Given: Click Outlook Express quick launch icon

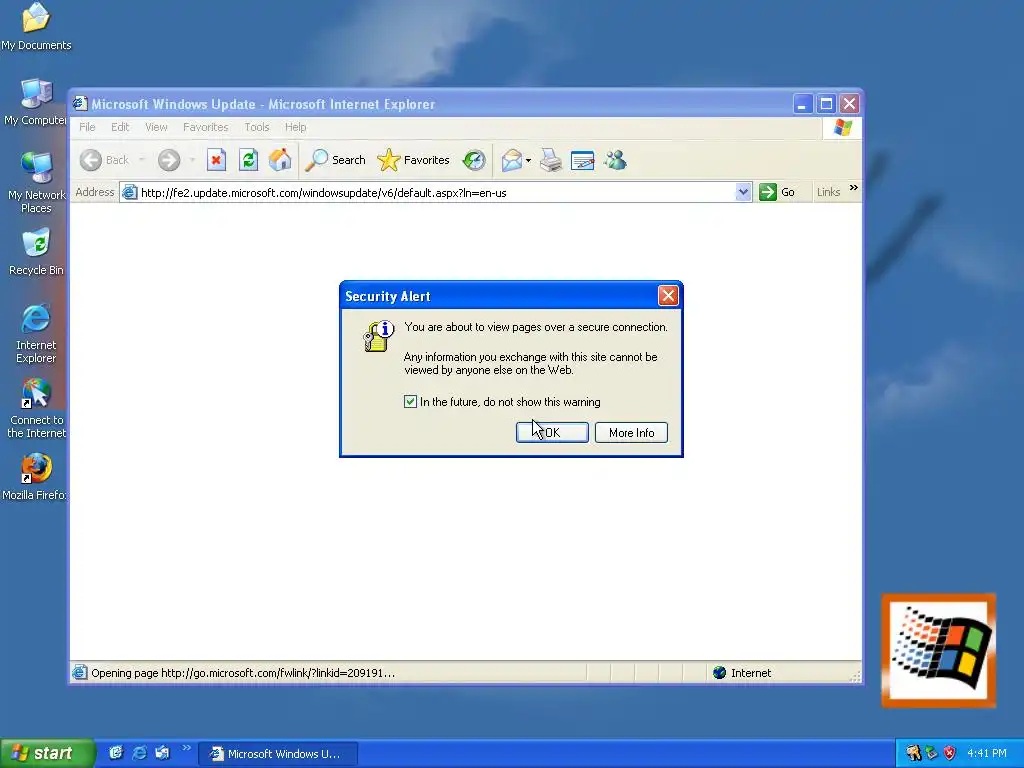Looking at the screenshot, I should [162, 753].
